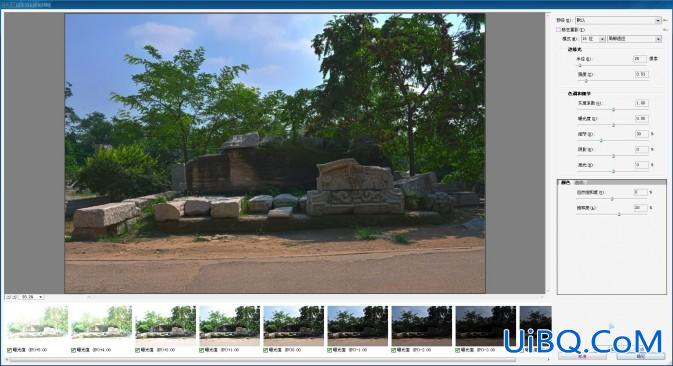
Task: Uncheck the EV +1.00 exposure thumbnail checkbox
Action: (x=202, y=350)
